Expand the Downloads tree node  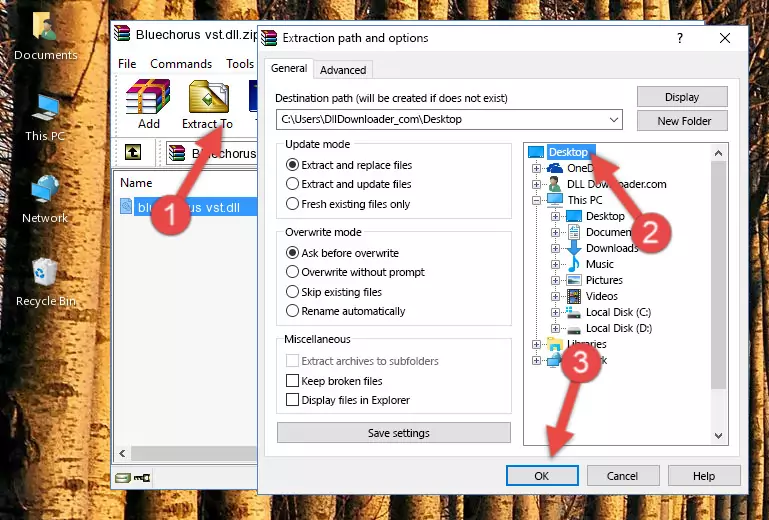tap(555, 248)
